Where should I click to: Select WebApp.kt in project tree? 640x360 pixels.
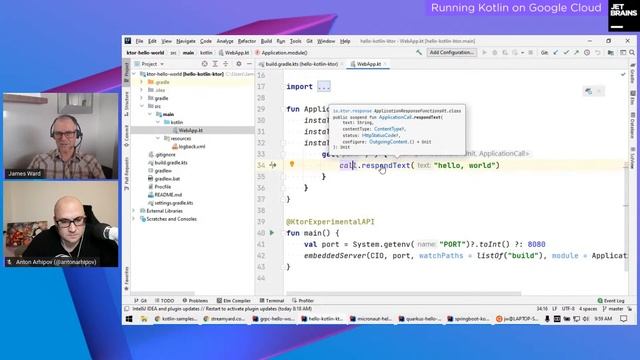click(190, 130)
